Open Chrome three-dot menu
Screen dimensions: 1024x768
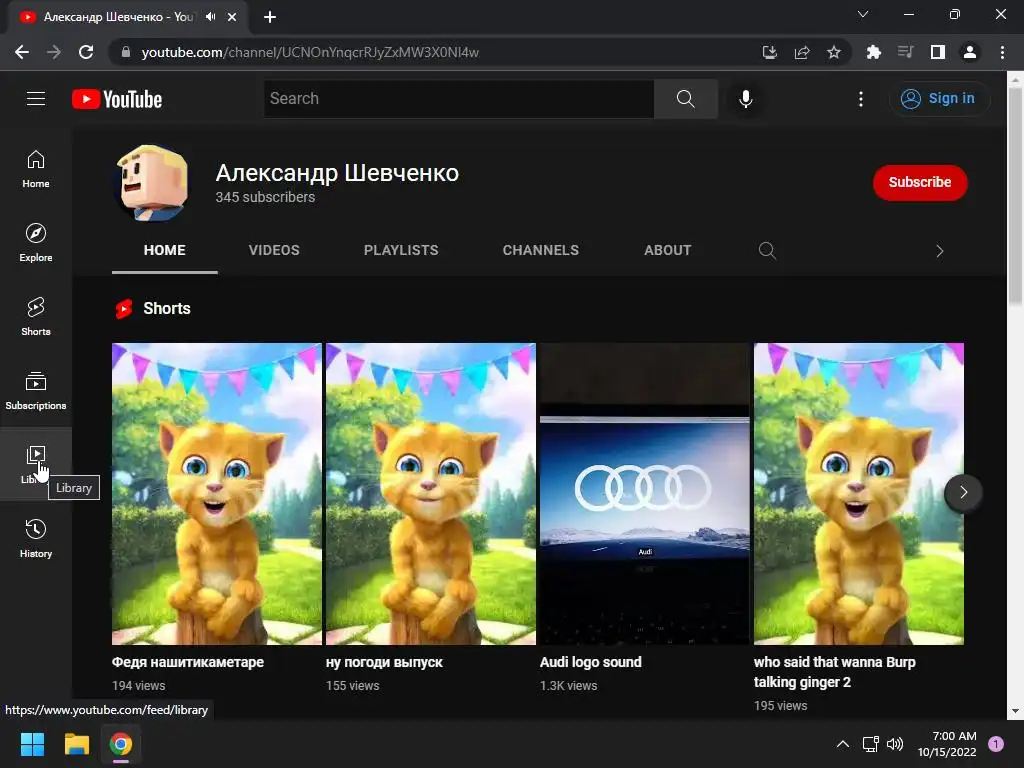(1002, 52)
